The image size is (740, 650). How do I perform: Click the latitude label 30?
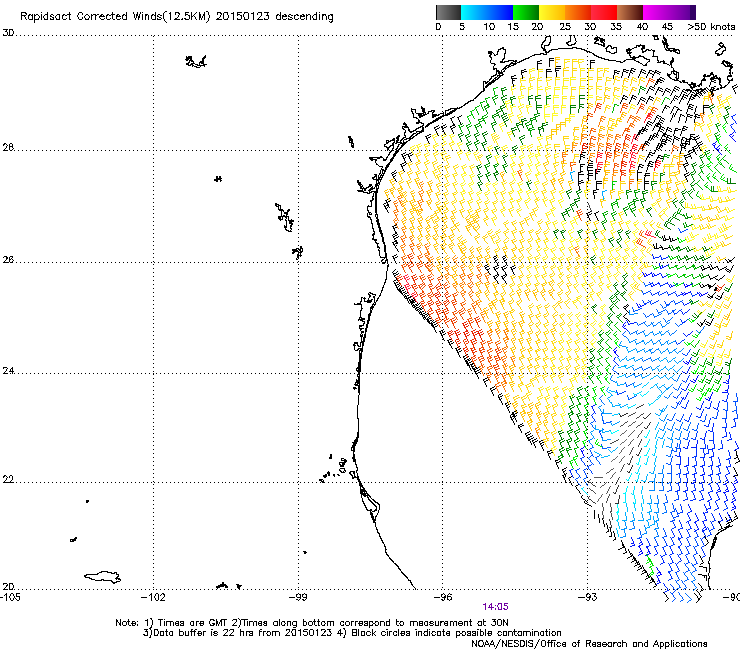(8, 33)
